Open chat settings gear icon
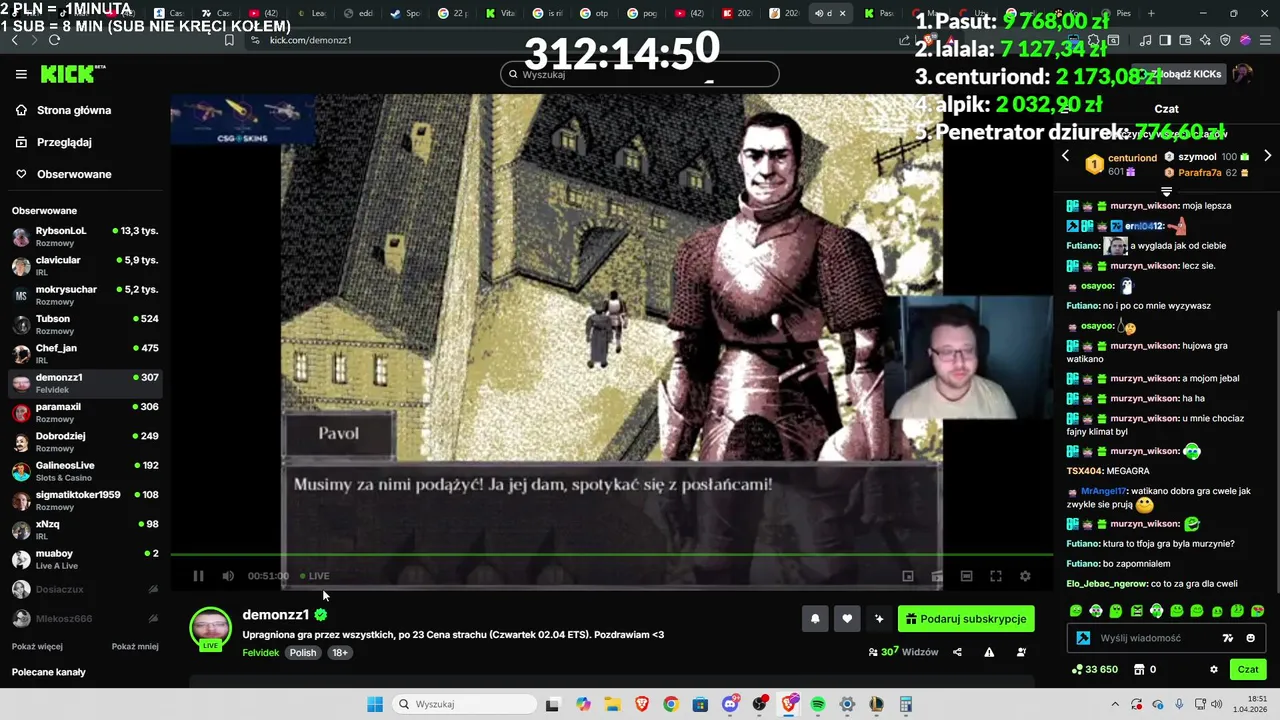 (1214, 670)
